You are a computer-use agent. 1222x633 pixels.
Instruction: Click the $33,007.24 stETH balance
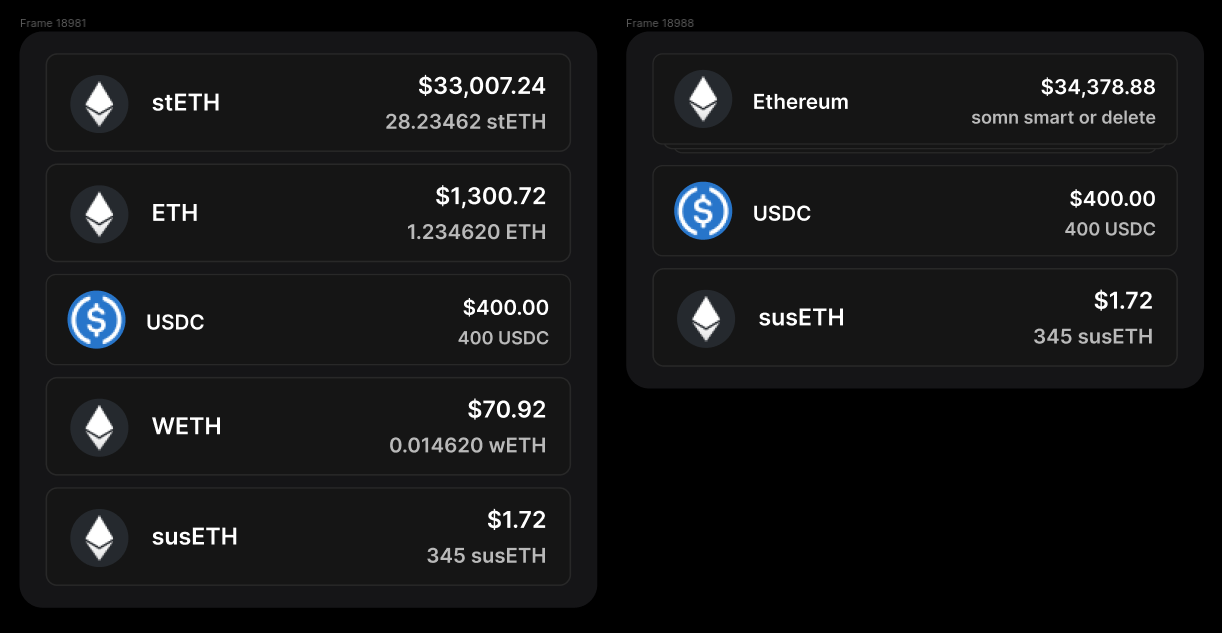(x=482, y=86)
